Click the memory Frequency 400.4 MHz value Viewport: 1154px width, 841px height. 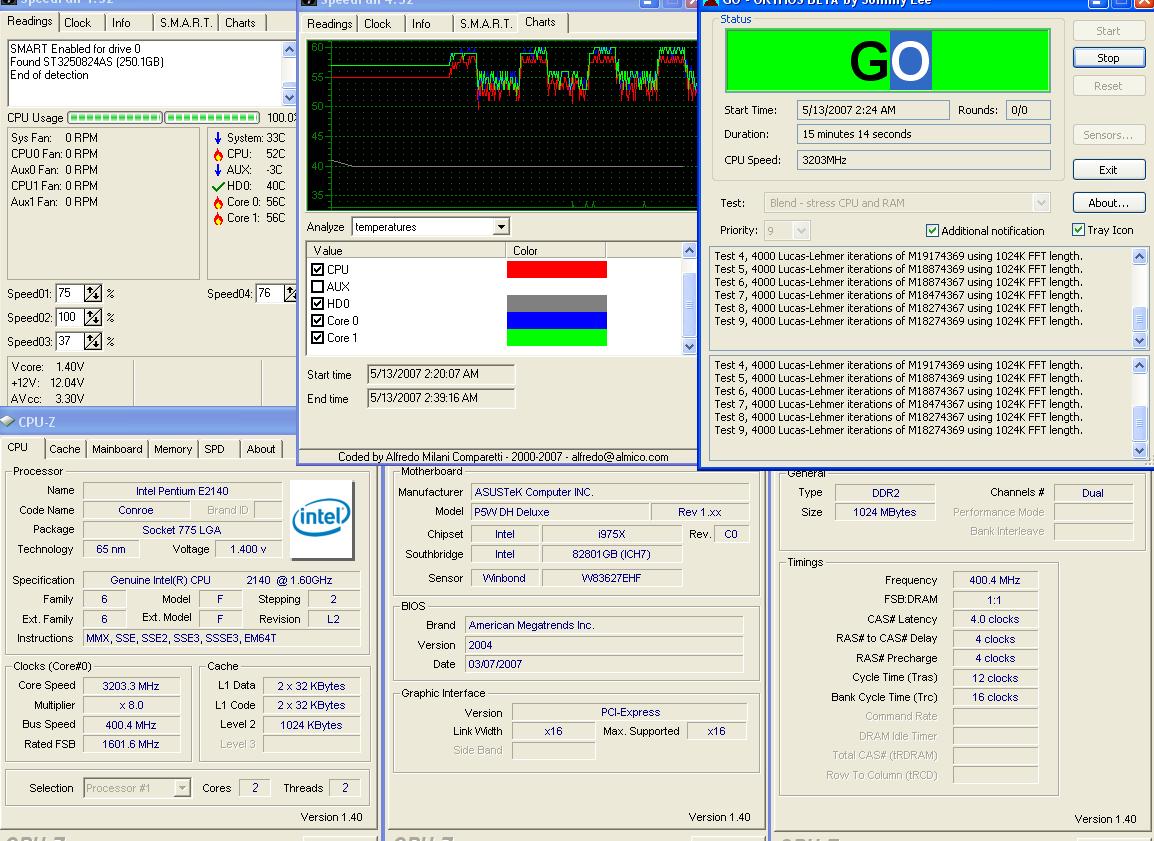tap(995, 581)
